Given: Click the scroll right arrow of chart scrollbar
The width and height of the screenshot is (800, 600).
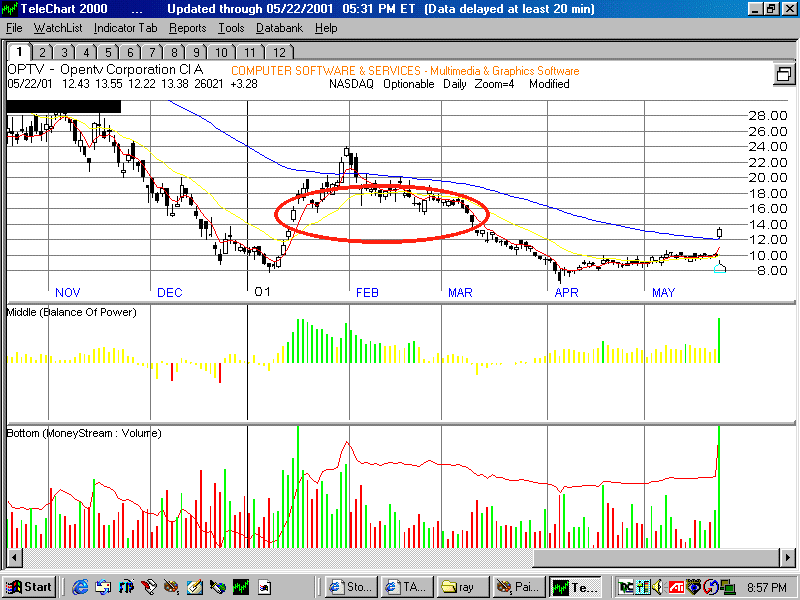Looking at the screenshot, I should (x=787, y=557).
